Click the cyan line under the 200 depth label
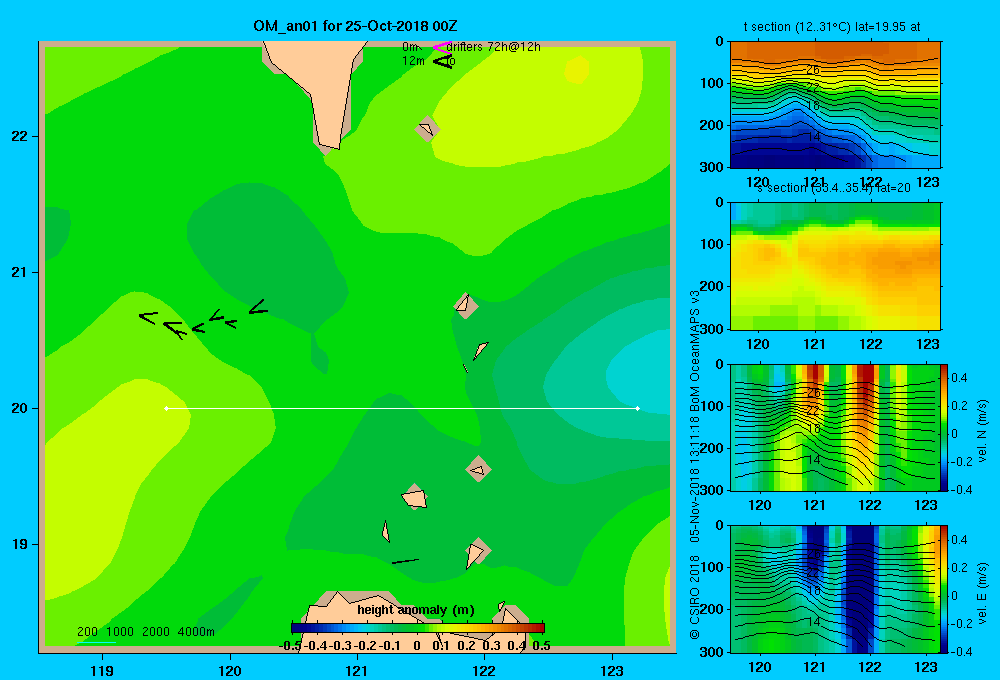The height and width of the screenshot is (680, 1000). coord(96,642)
